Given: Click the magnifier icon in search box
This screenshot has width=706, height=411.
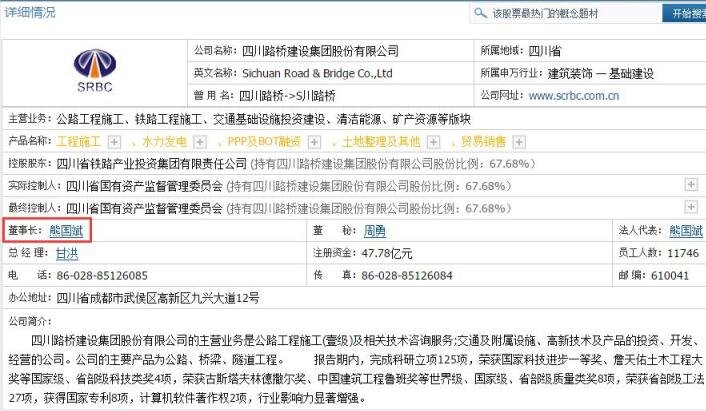Looking at the screenshot, I should 480,13.
